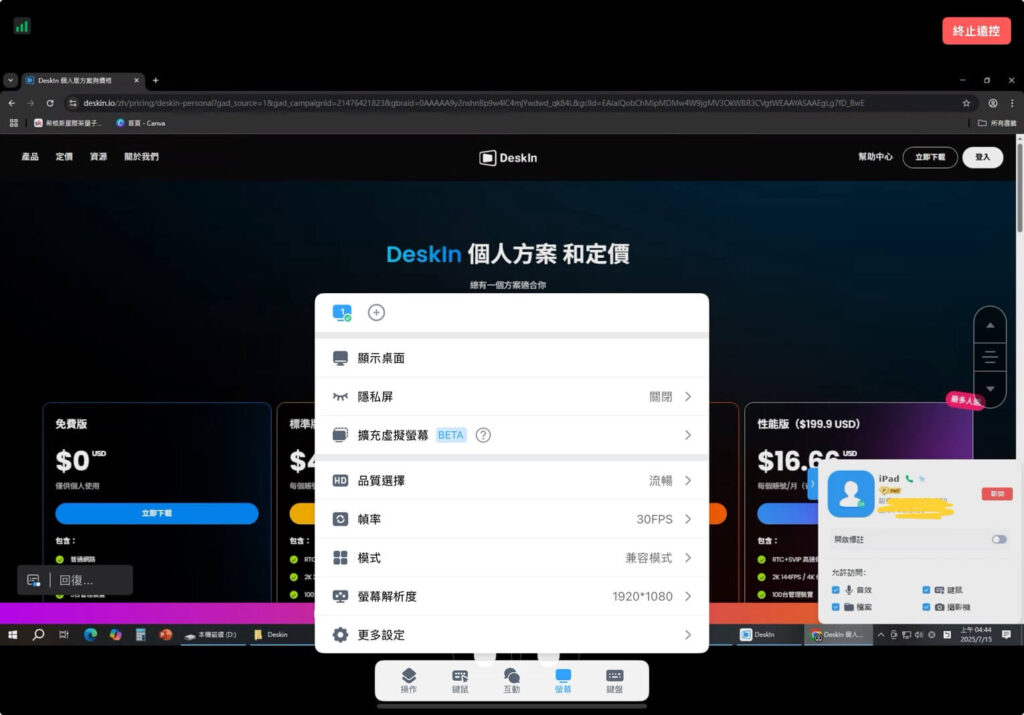Uncheck the 鍵鼠 access checkbox
The width and height of the screenshot is (1024, 715).
[x=926, y=590]
